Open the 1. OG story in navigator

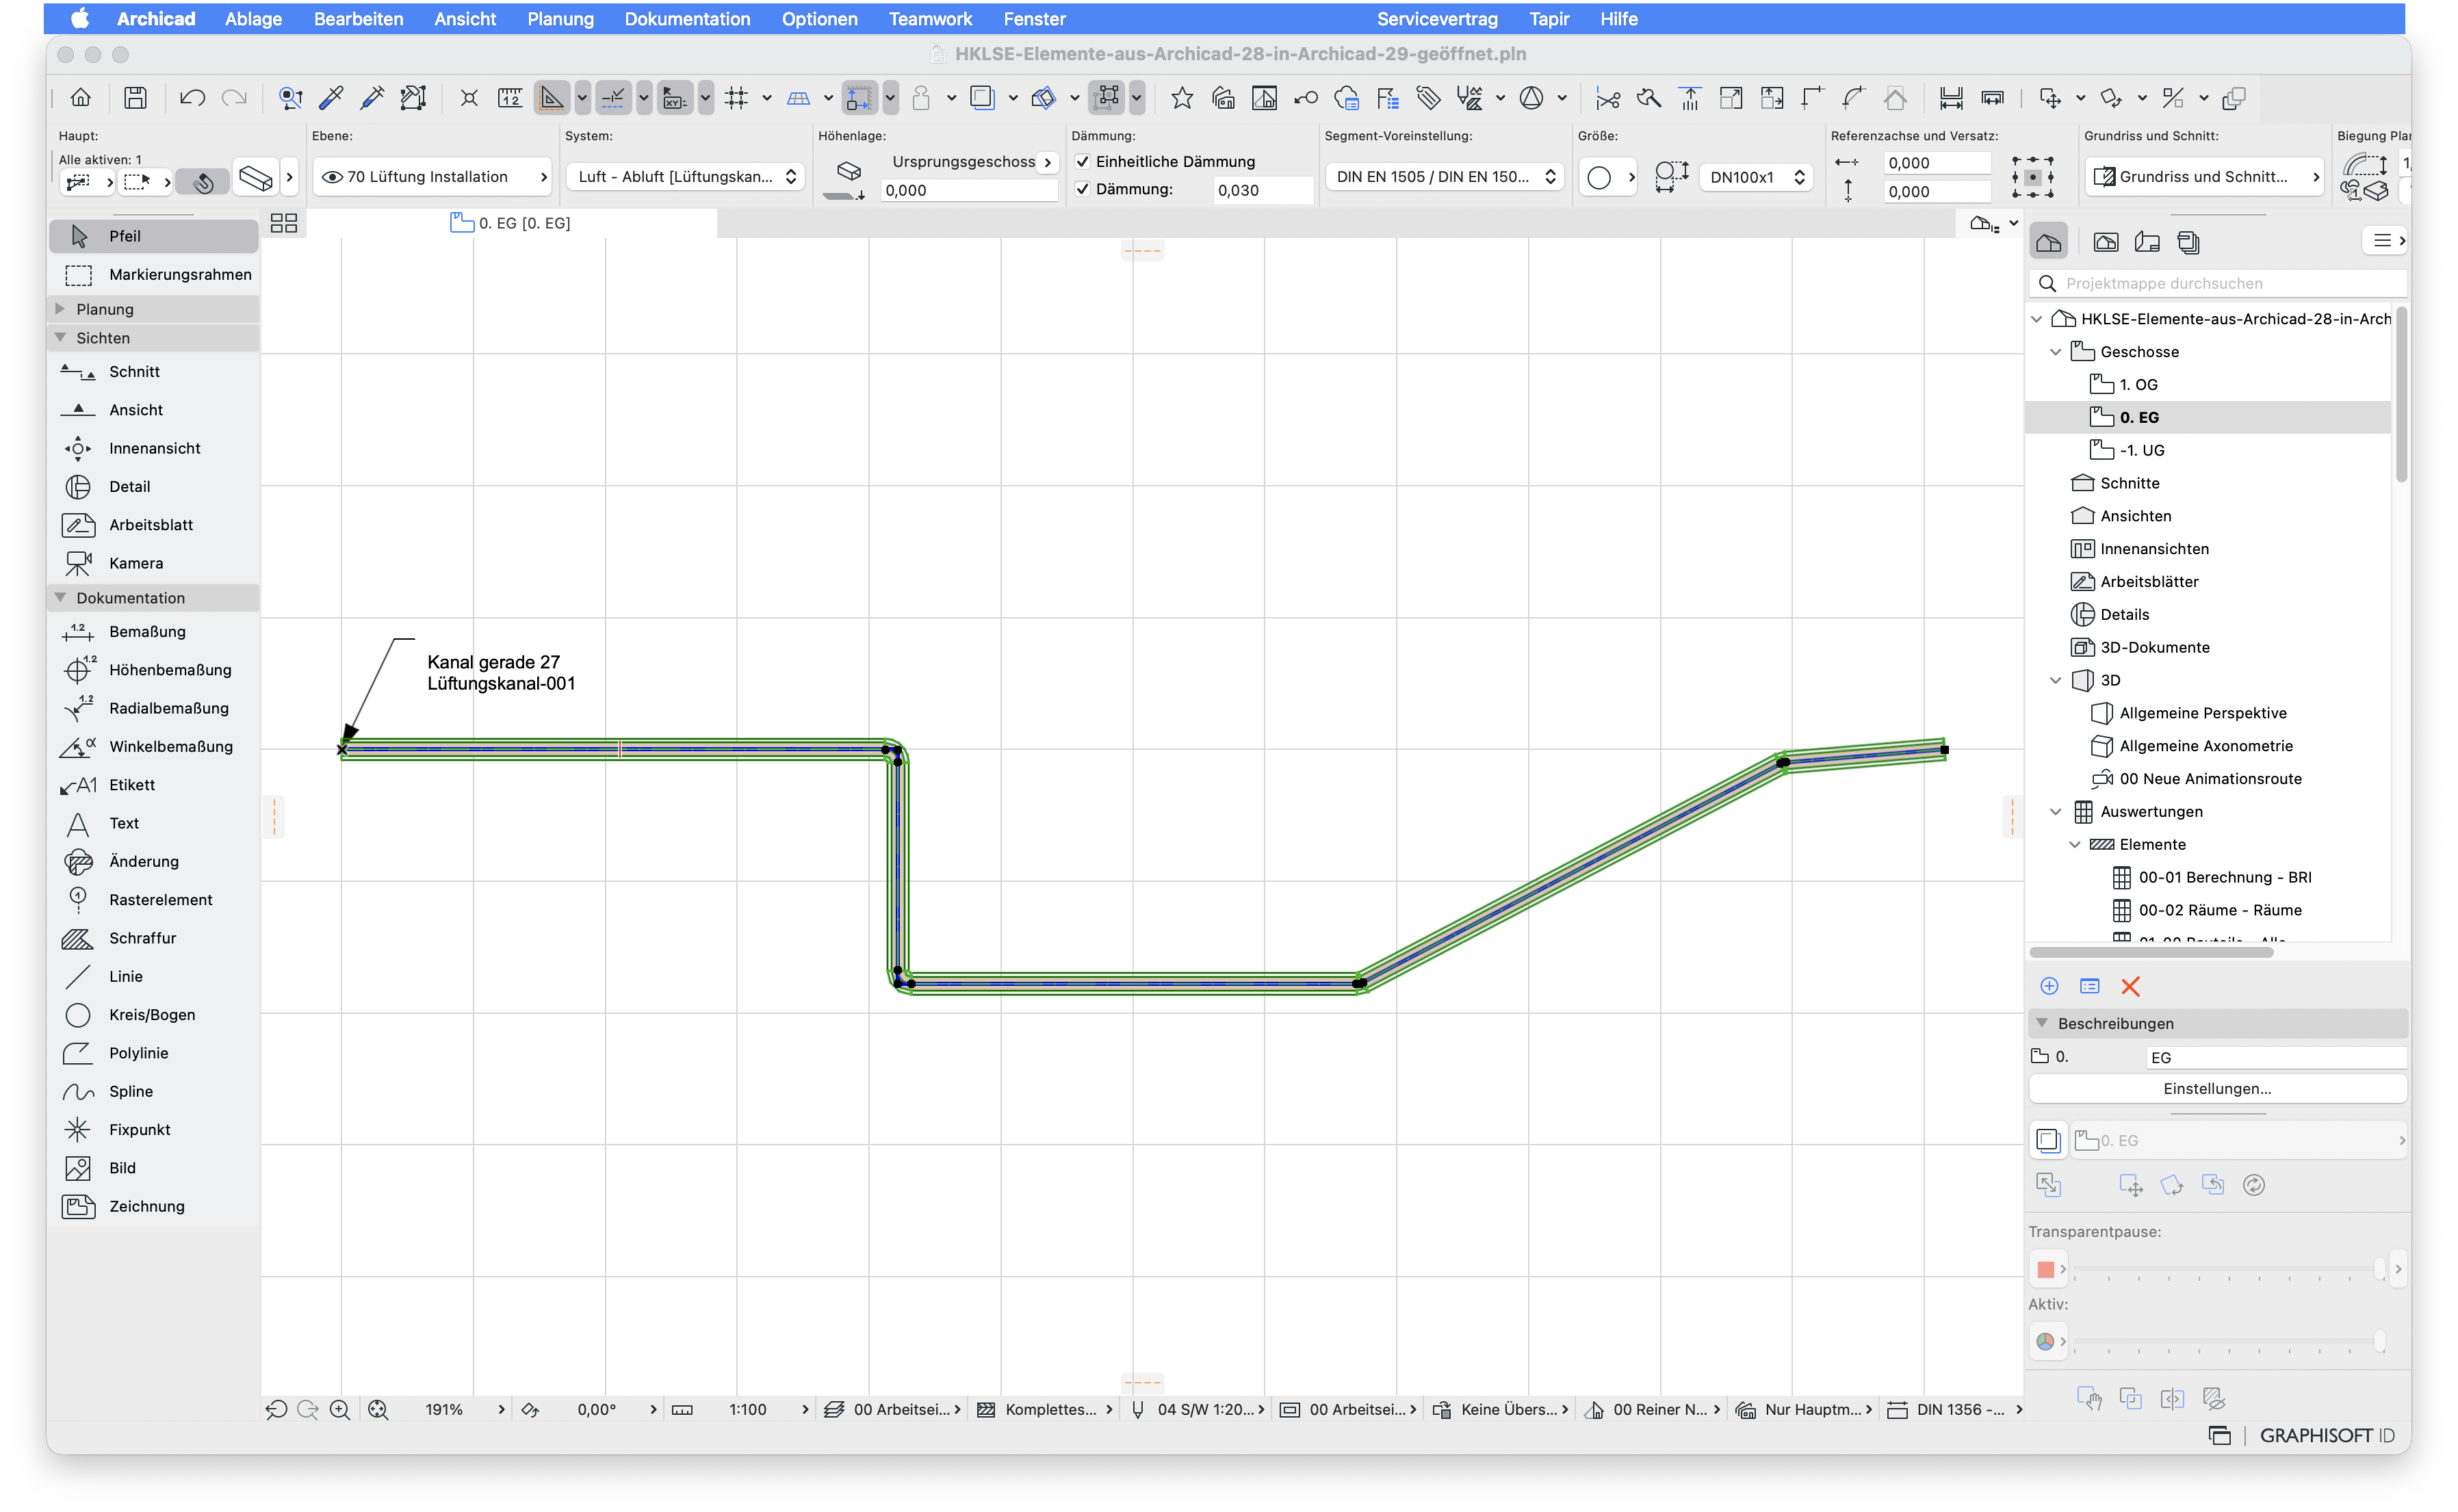coord(2137,384)
